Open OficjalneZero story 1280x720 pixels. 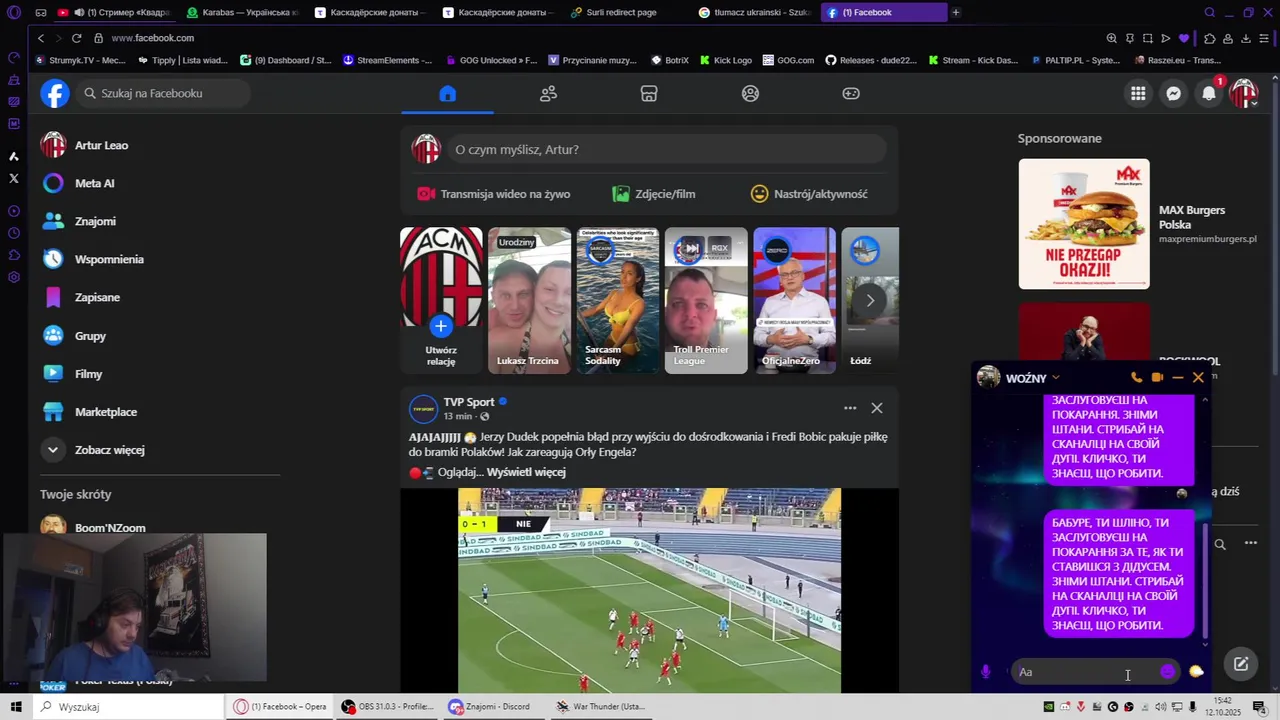(x=794, y=300)
